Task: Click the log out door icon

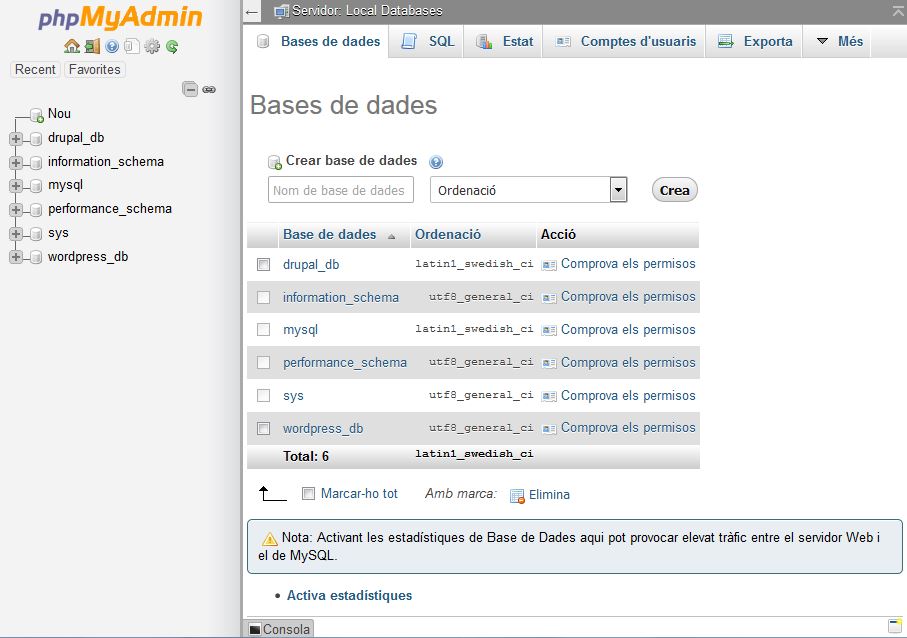Action: pyautogui.click(x=92, y=46)
